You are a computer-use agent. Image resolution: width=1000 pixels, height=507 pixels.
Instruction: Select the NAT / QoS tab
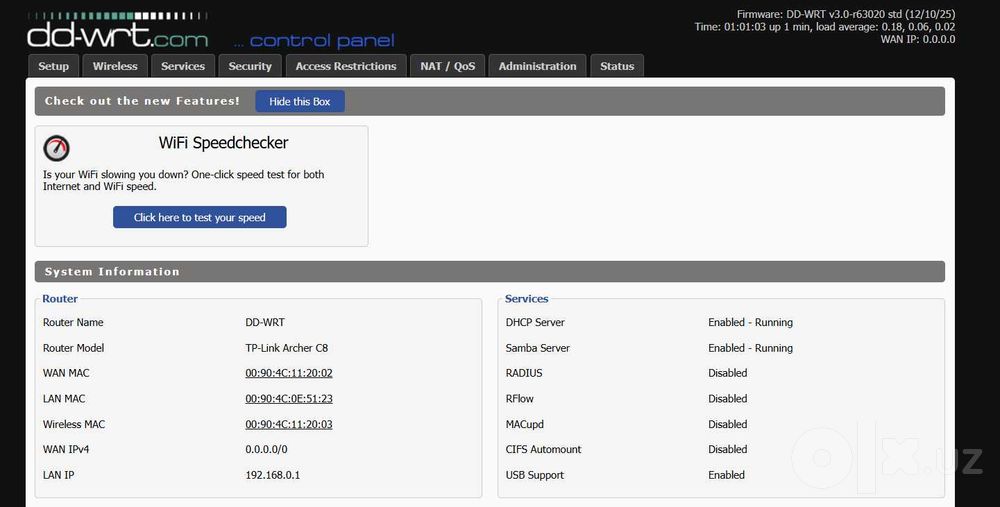[x=448, y=66]
